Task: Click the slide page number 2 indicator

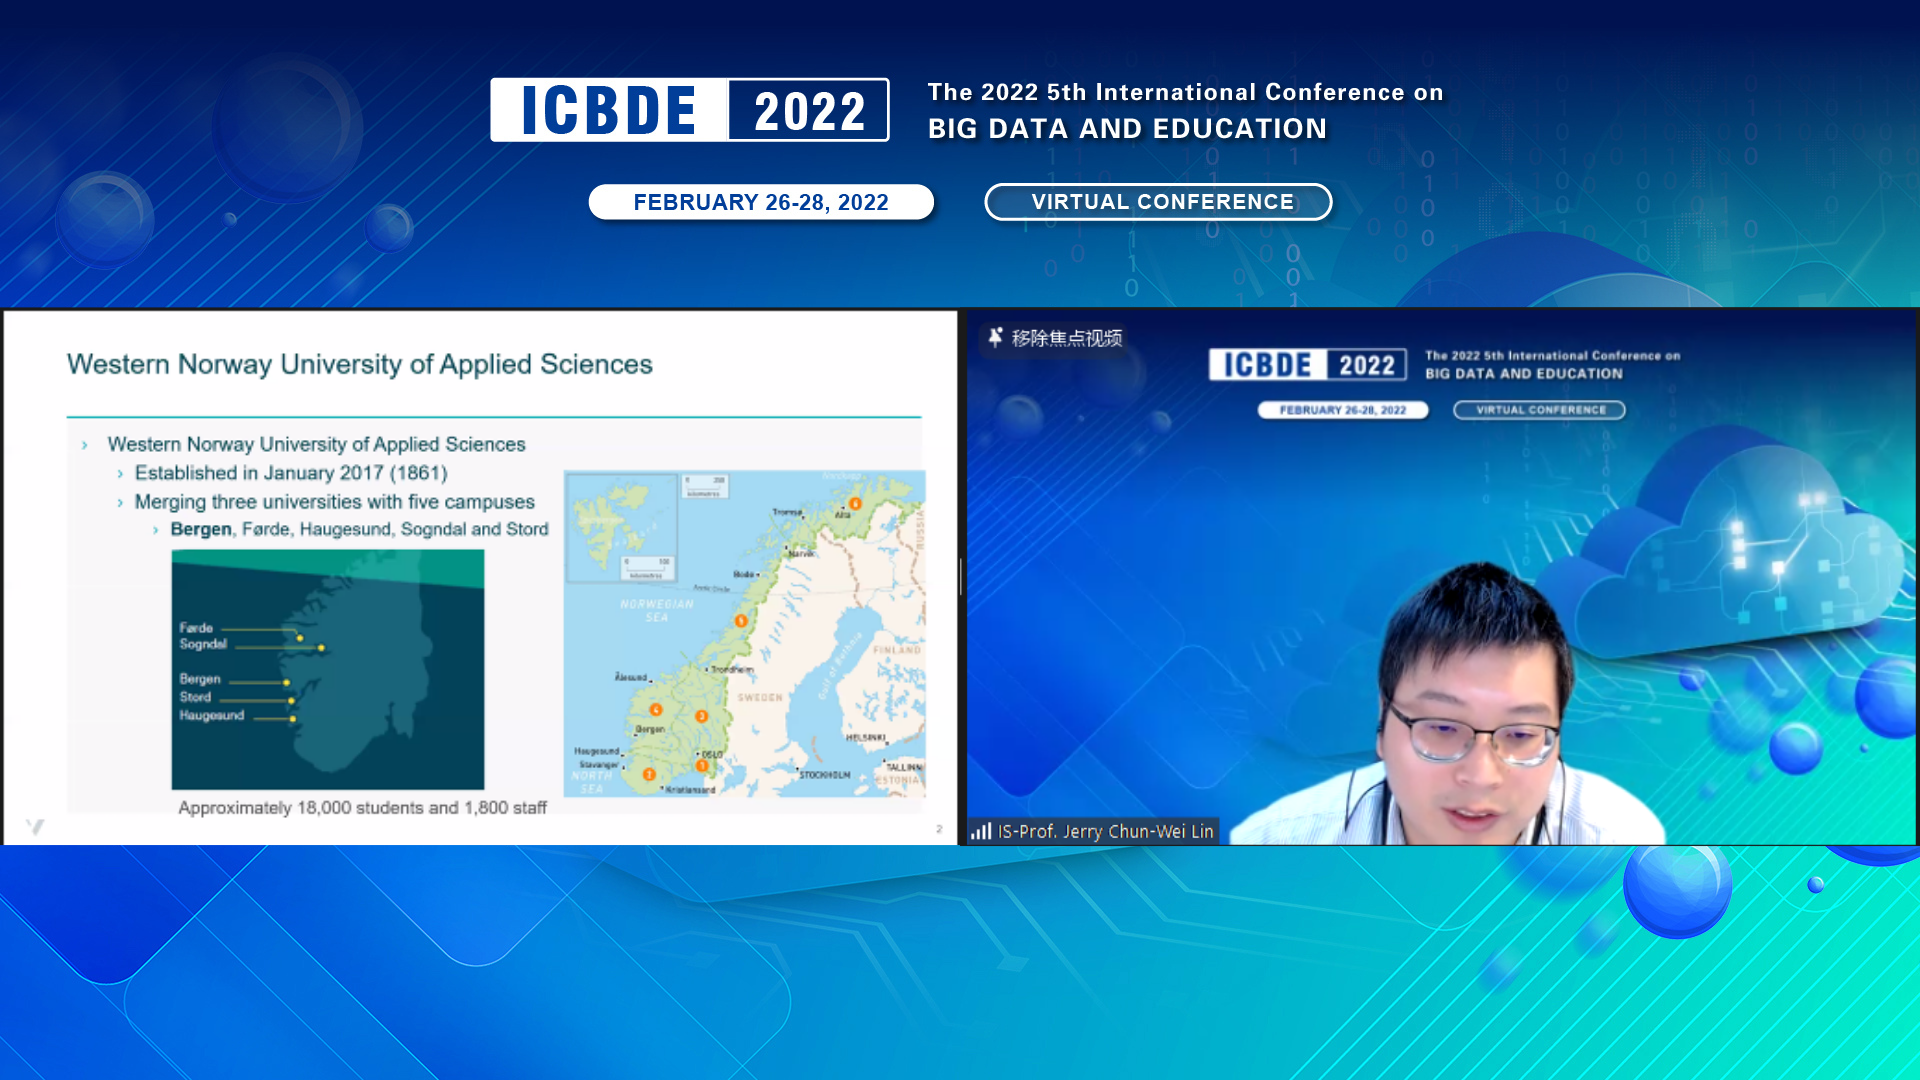Action: [x=938, y=827]
